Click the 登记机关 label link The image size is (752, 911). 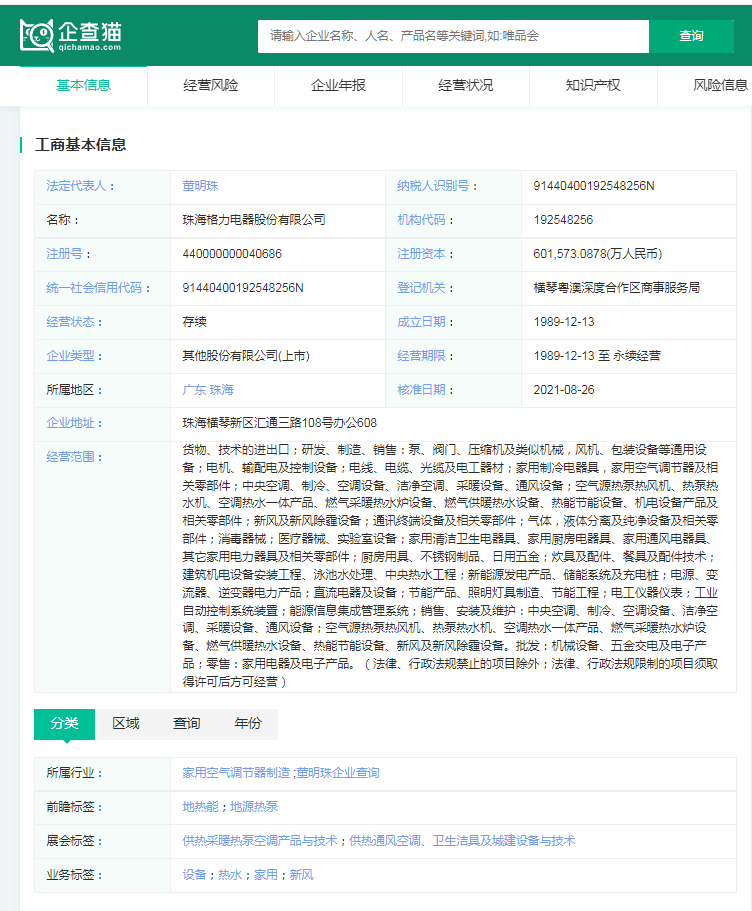click(421, 288)
